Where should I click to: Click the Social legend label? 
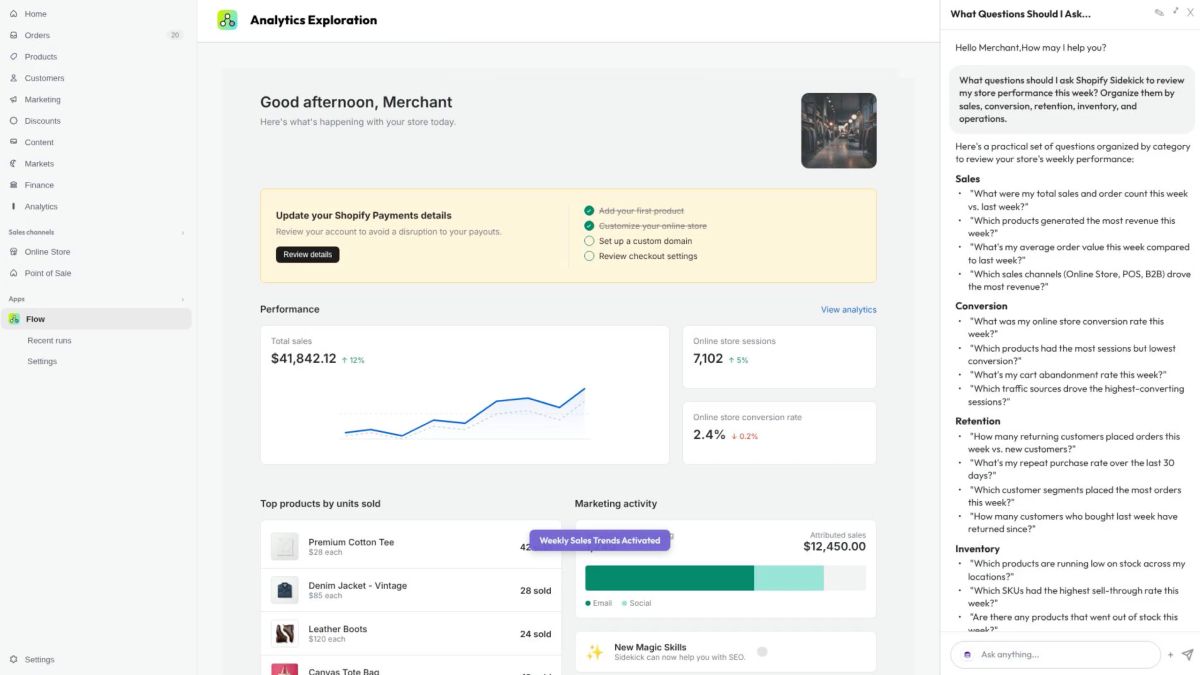[640, 603]
